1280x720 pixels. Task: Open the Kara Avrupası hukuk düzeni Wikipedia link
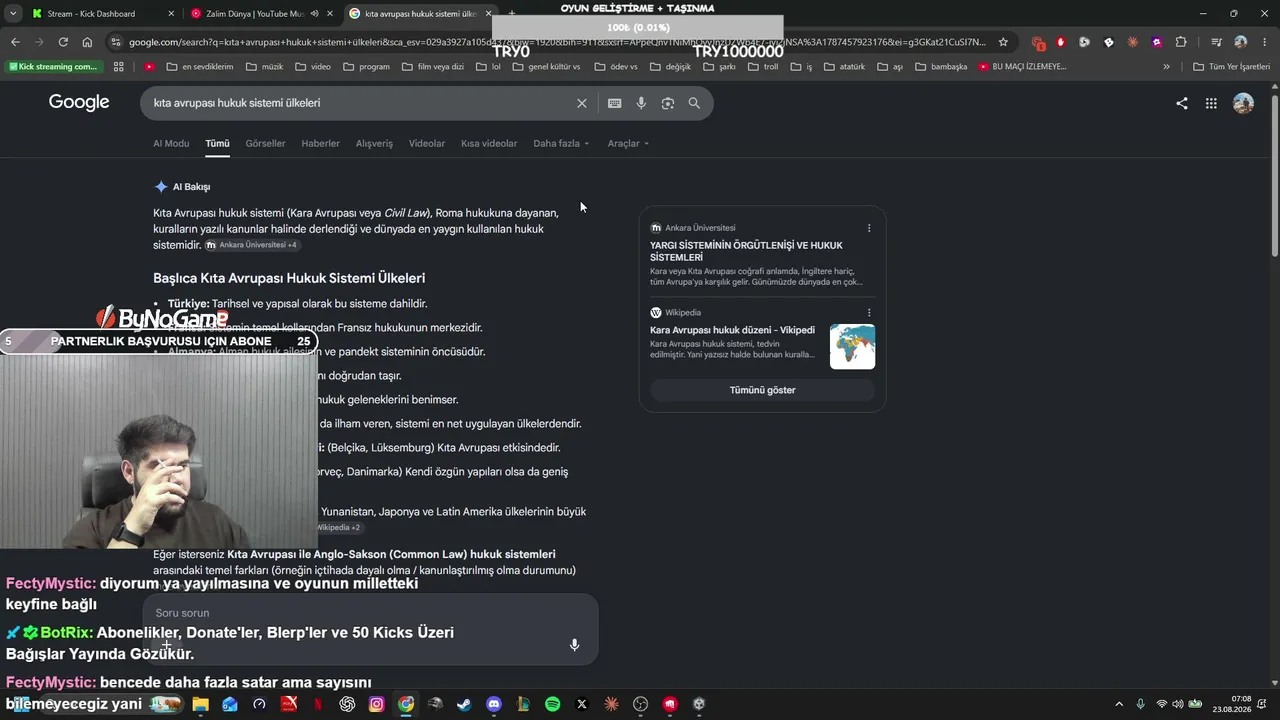pyautogui.click(x=732, y=330)
